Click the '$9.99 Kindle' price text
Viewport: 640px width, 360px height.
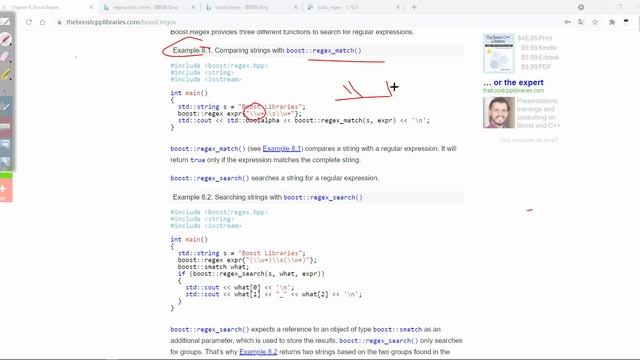[x=539, y=48]
